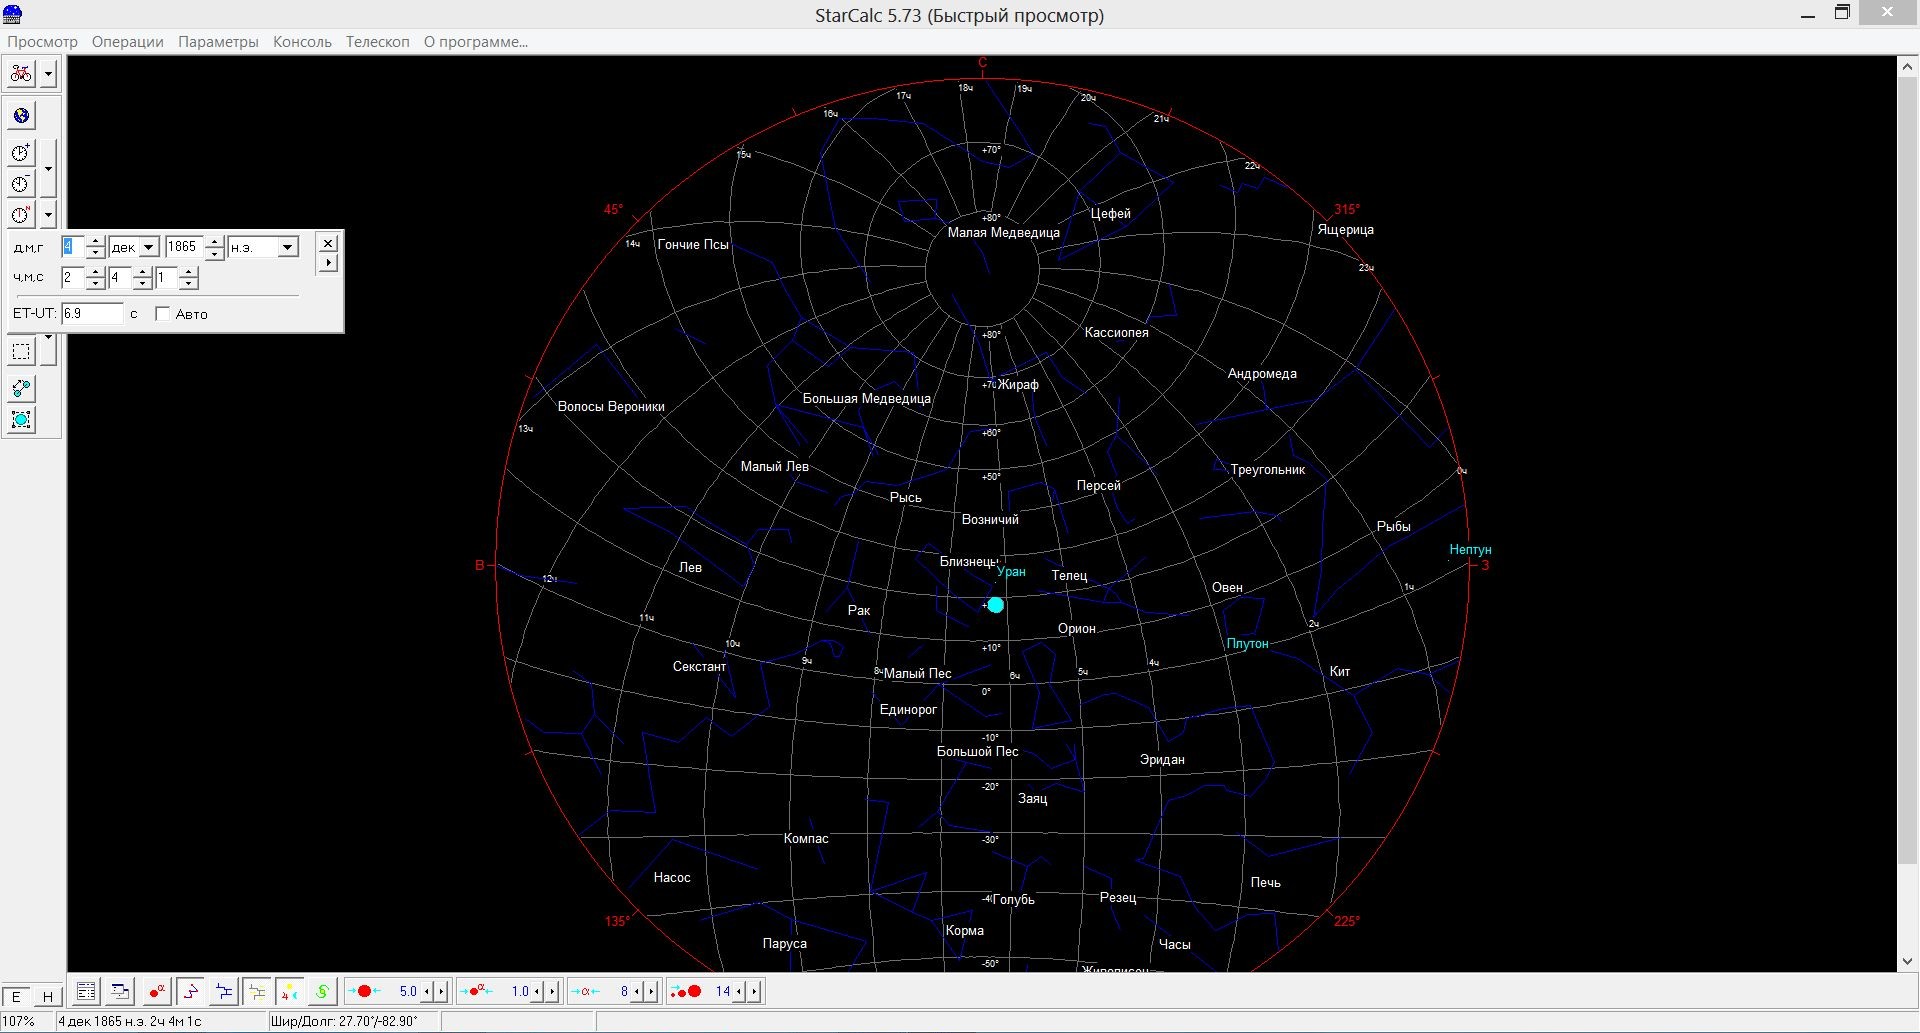1920x1033 pixels.
Task: Decrease the year 1865 with down arrow
Action: [214, 253]
